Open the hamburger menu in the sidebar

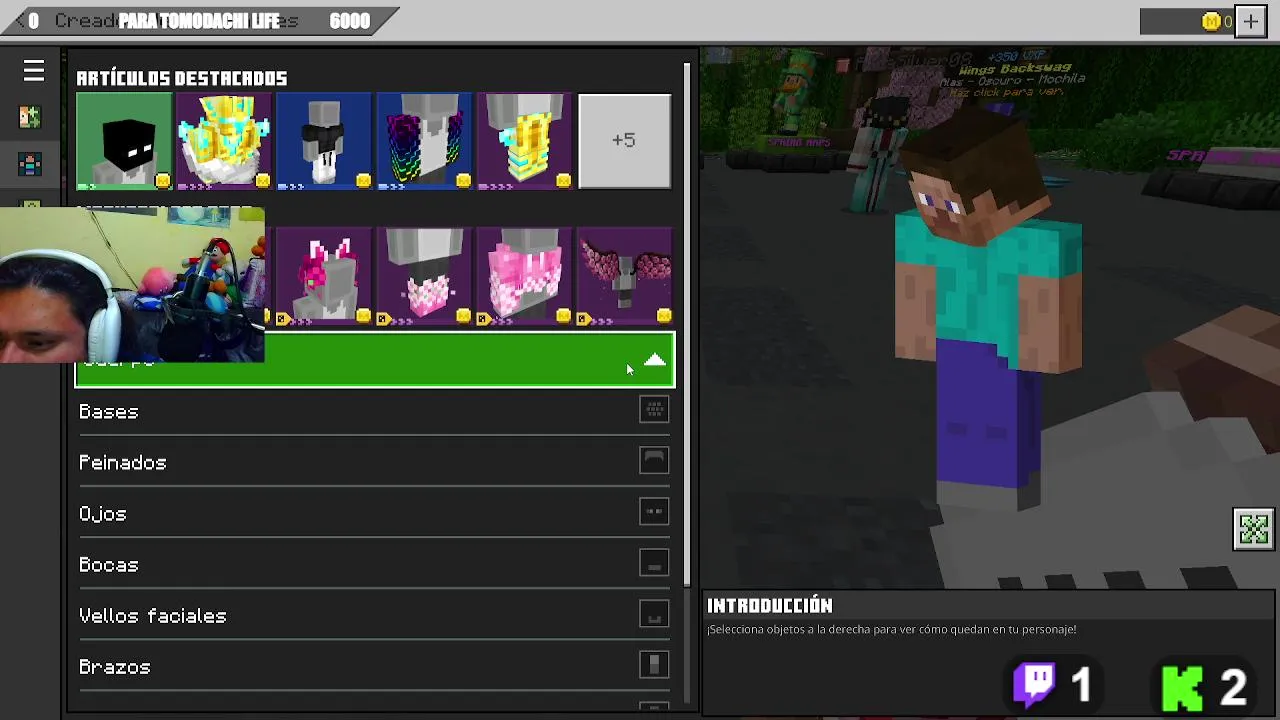(x=34, y=71)
